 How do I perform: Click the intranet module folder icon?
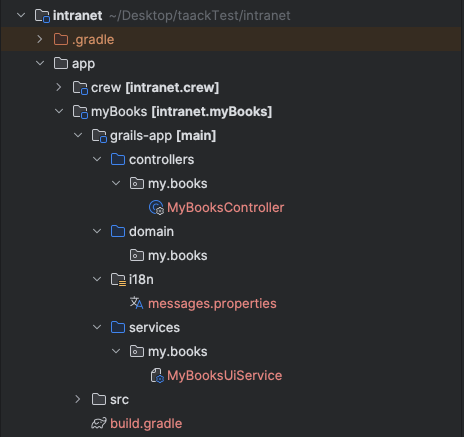42,15
